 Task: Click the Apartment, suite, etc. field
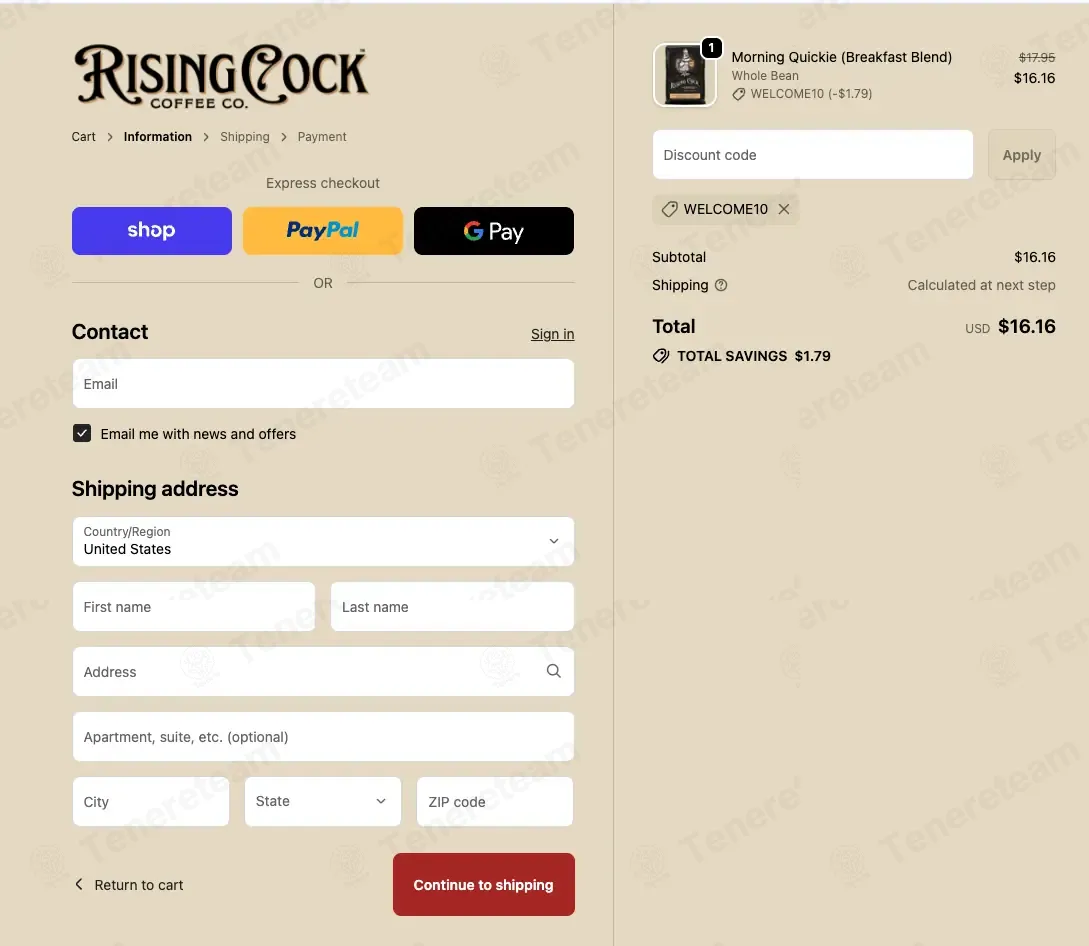[x=323, y=736]
